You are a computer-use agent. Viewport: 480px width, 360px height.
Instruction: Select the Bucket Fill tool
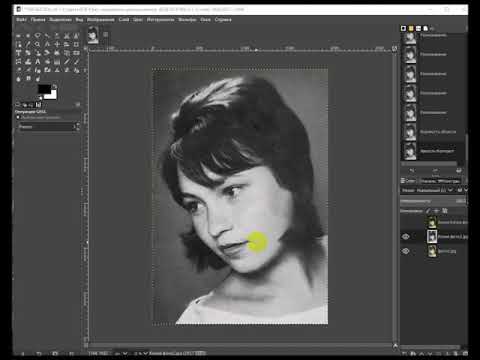(47, 61)
